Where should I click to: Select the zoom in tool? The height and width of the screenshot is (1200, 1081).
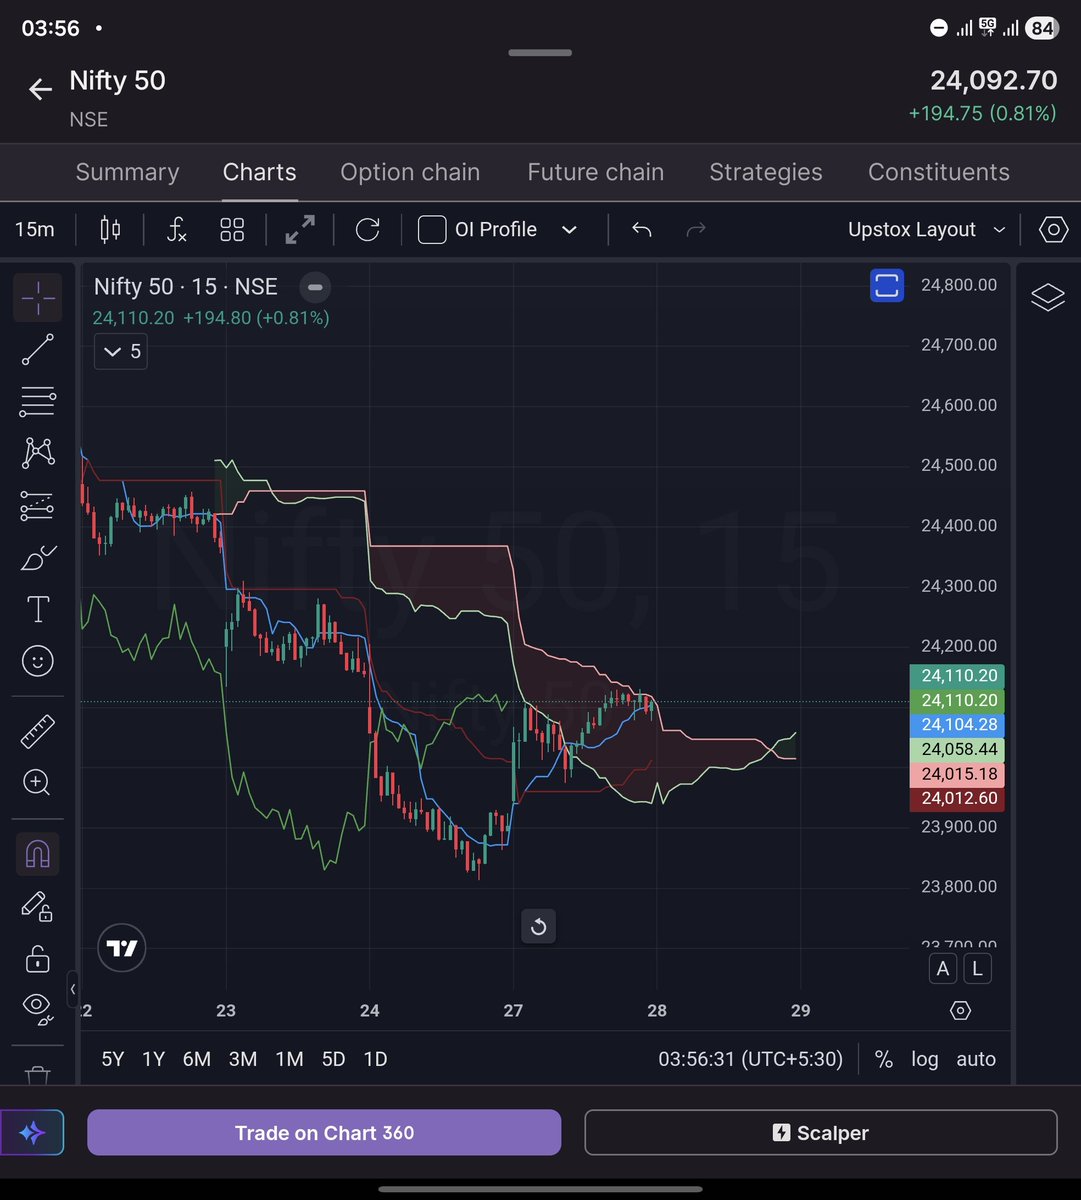click(38, 783)
